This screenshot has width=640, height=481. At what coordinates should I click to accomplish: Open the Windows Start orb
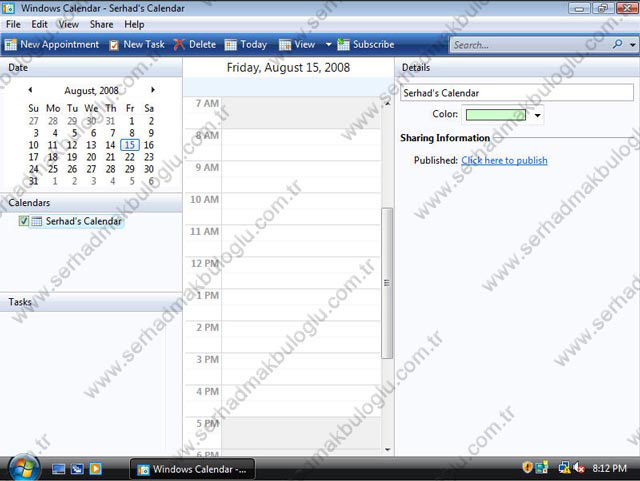[x=24, y=468]
